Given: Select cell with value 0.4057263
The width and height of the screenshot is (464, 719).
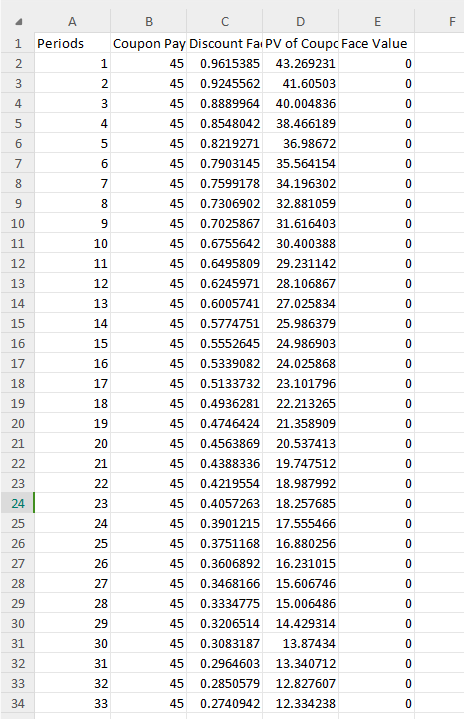Looking at the screenshot, I should pyautogui.click(x=225, y=503).
